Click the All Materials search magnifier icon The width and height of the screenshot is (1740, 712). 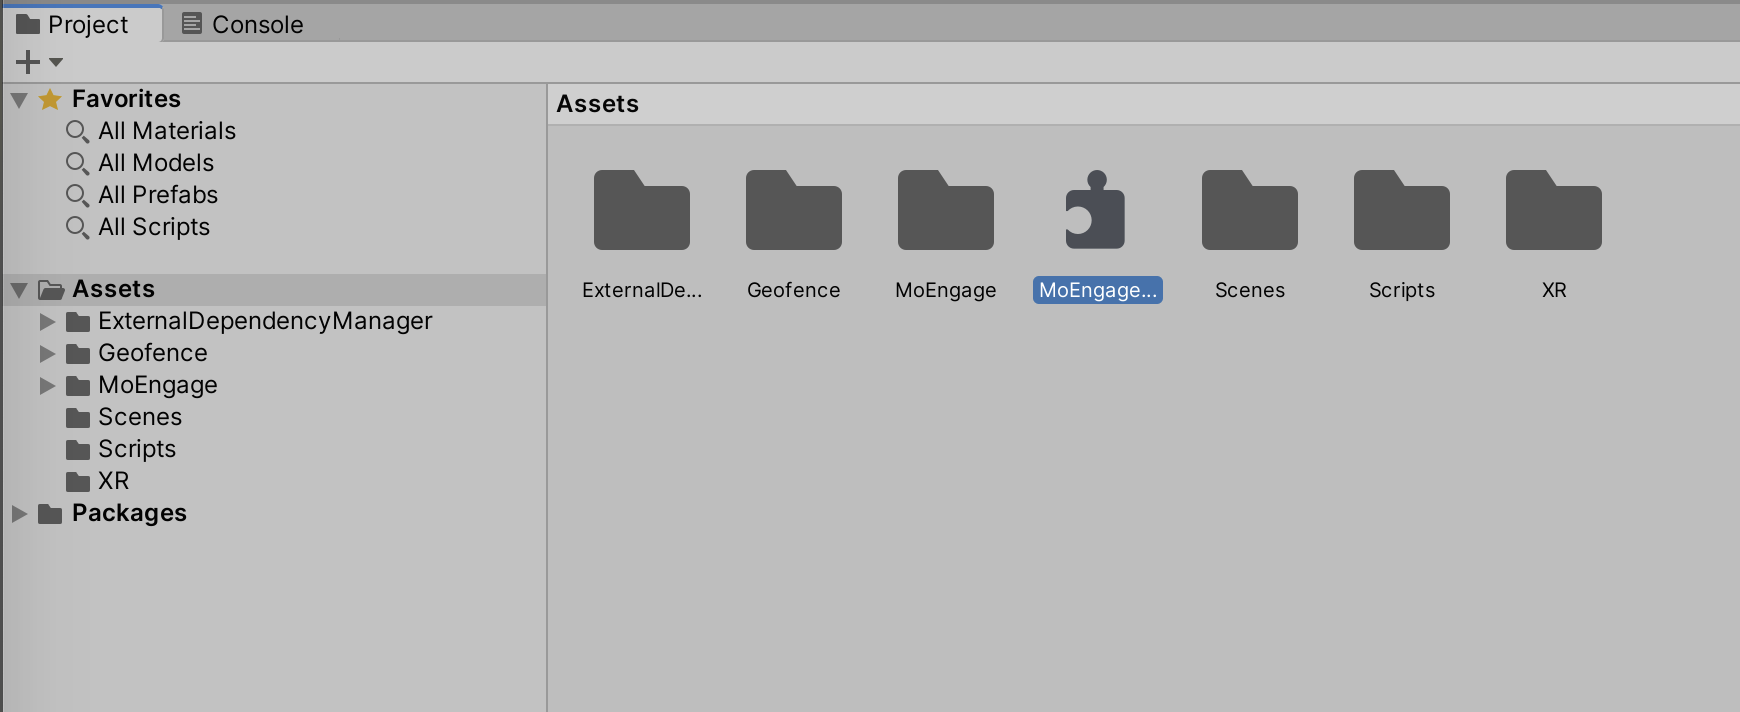click(77, 132)
